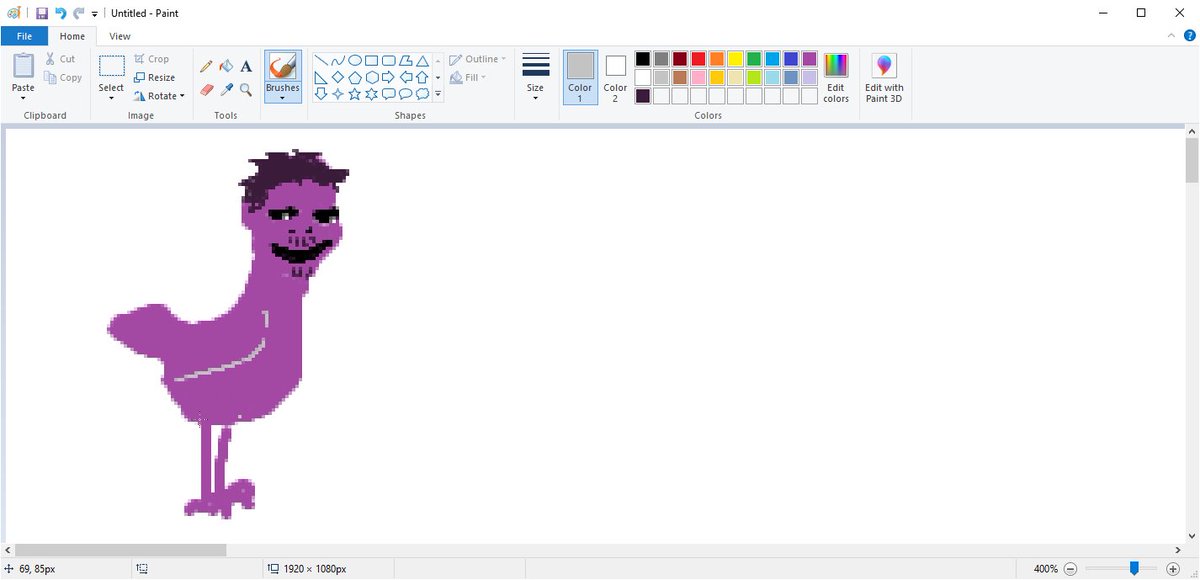Open Customize Quick Access Toolbar dropdown
1200x580 pixels.
pyautogui.click(x=95, y=14)
